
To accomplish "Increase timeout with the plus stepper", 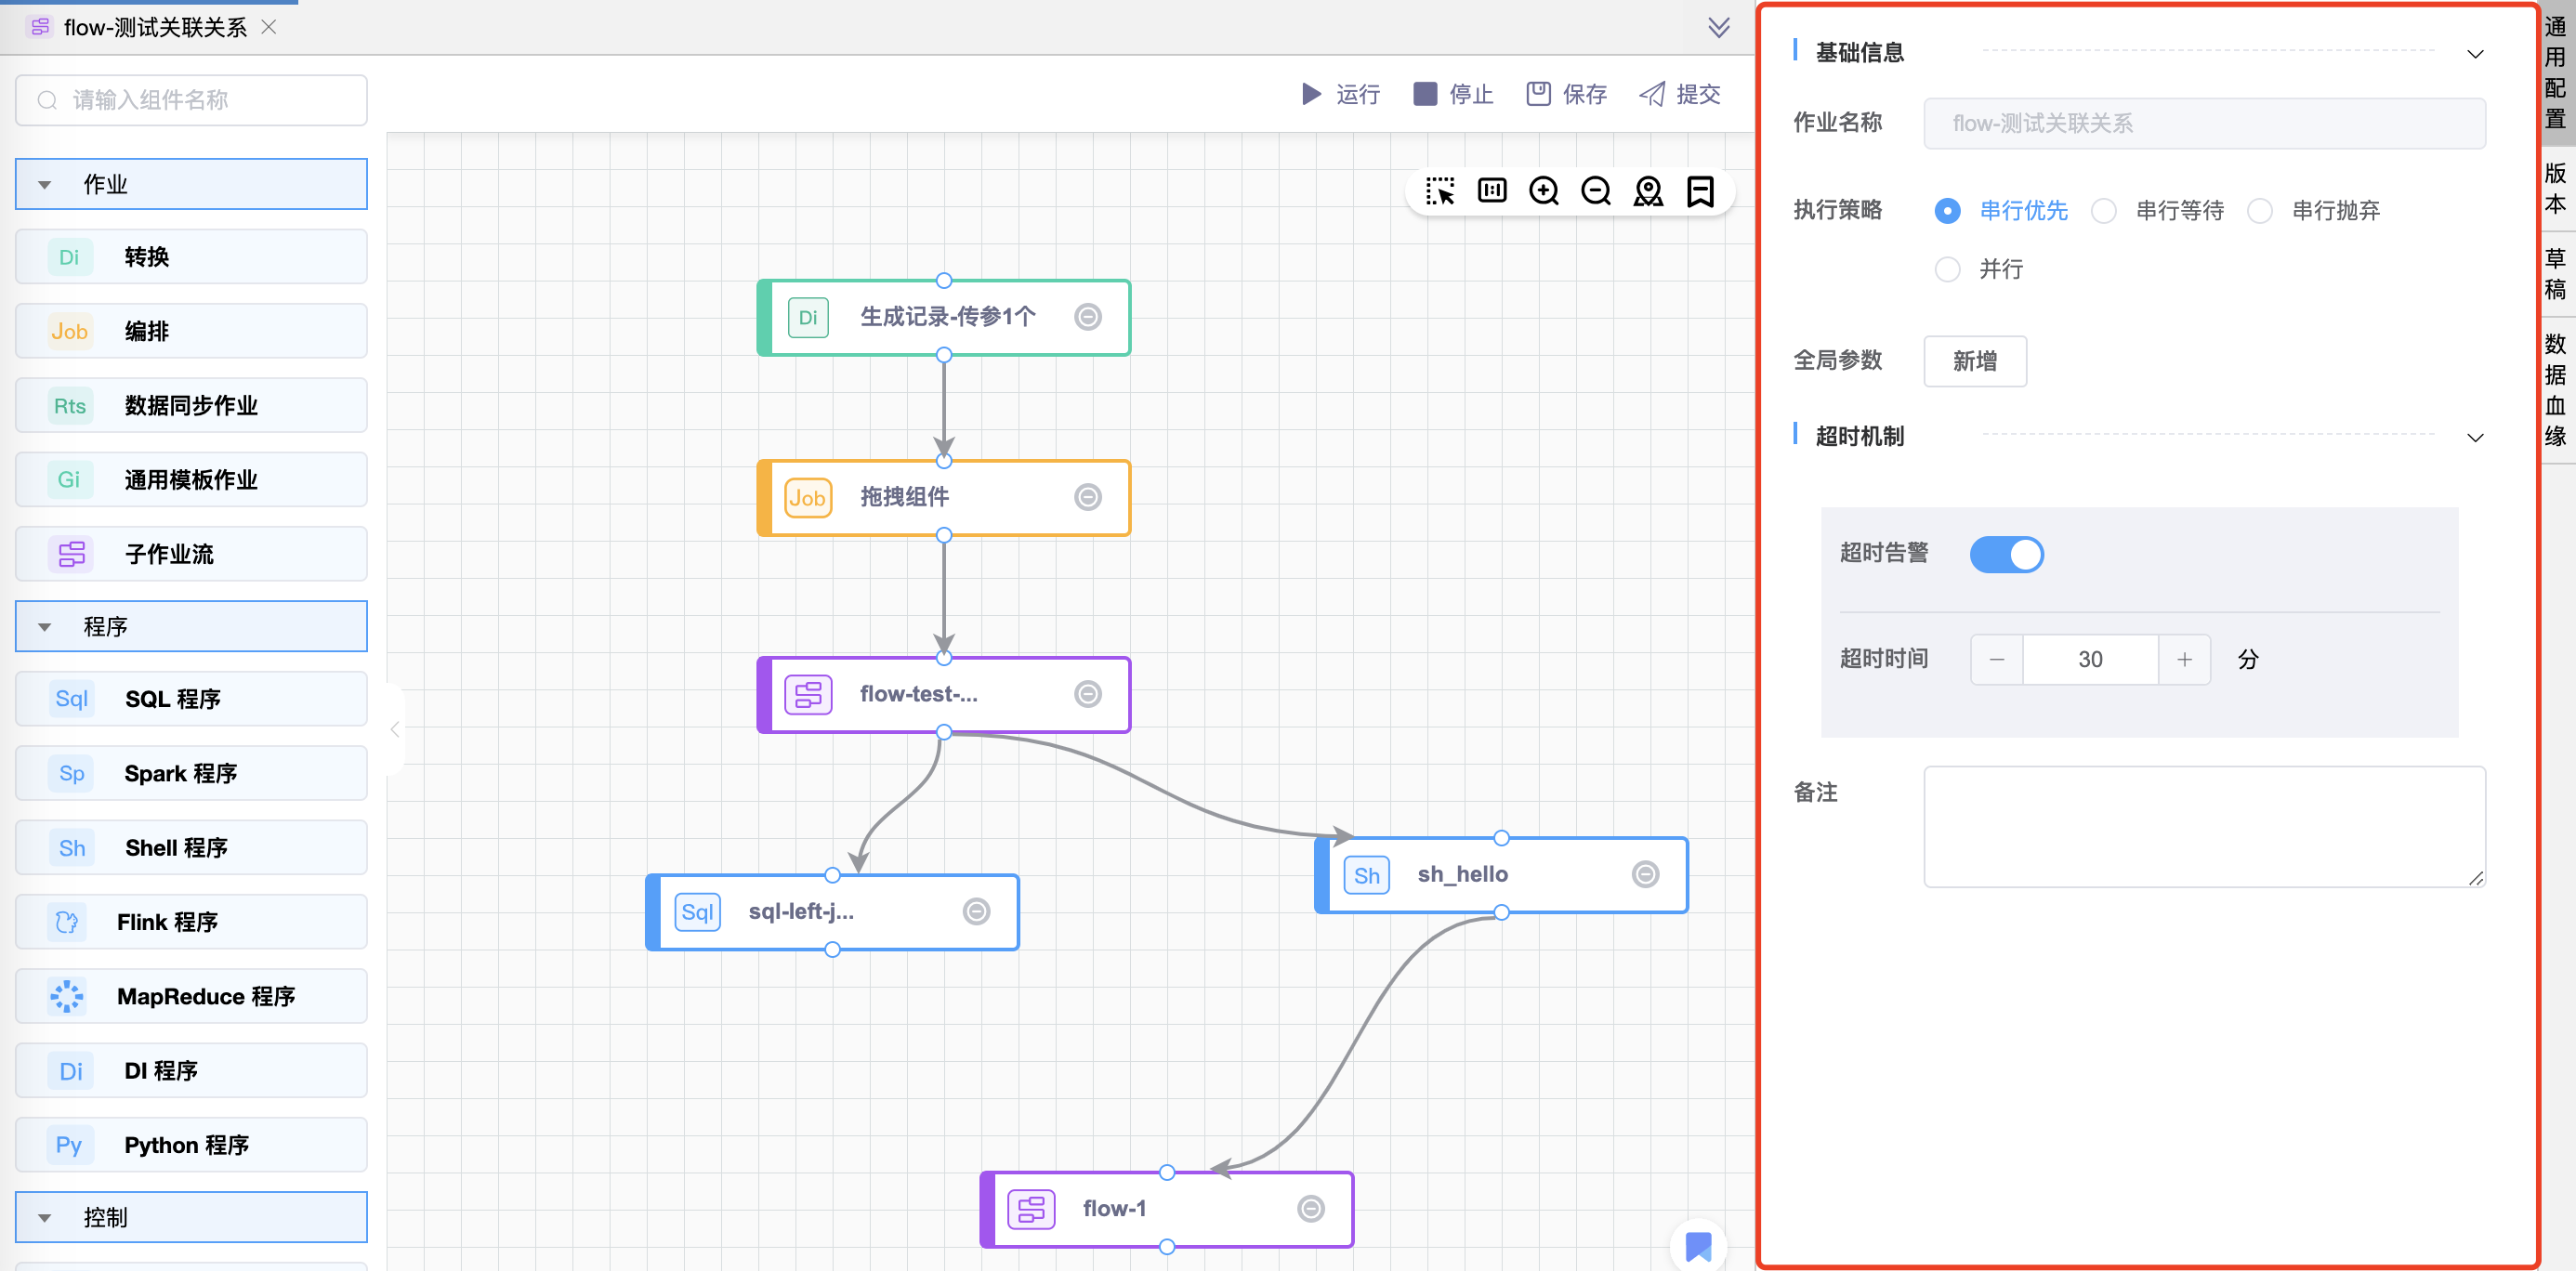I will [2184, 659].
